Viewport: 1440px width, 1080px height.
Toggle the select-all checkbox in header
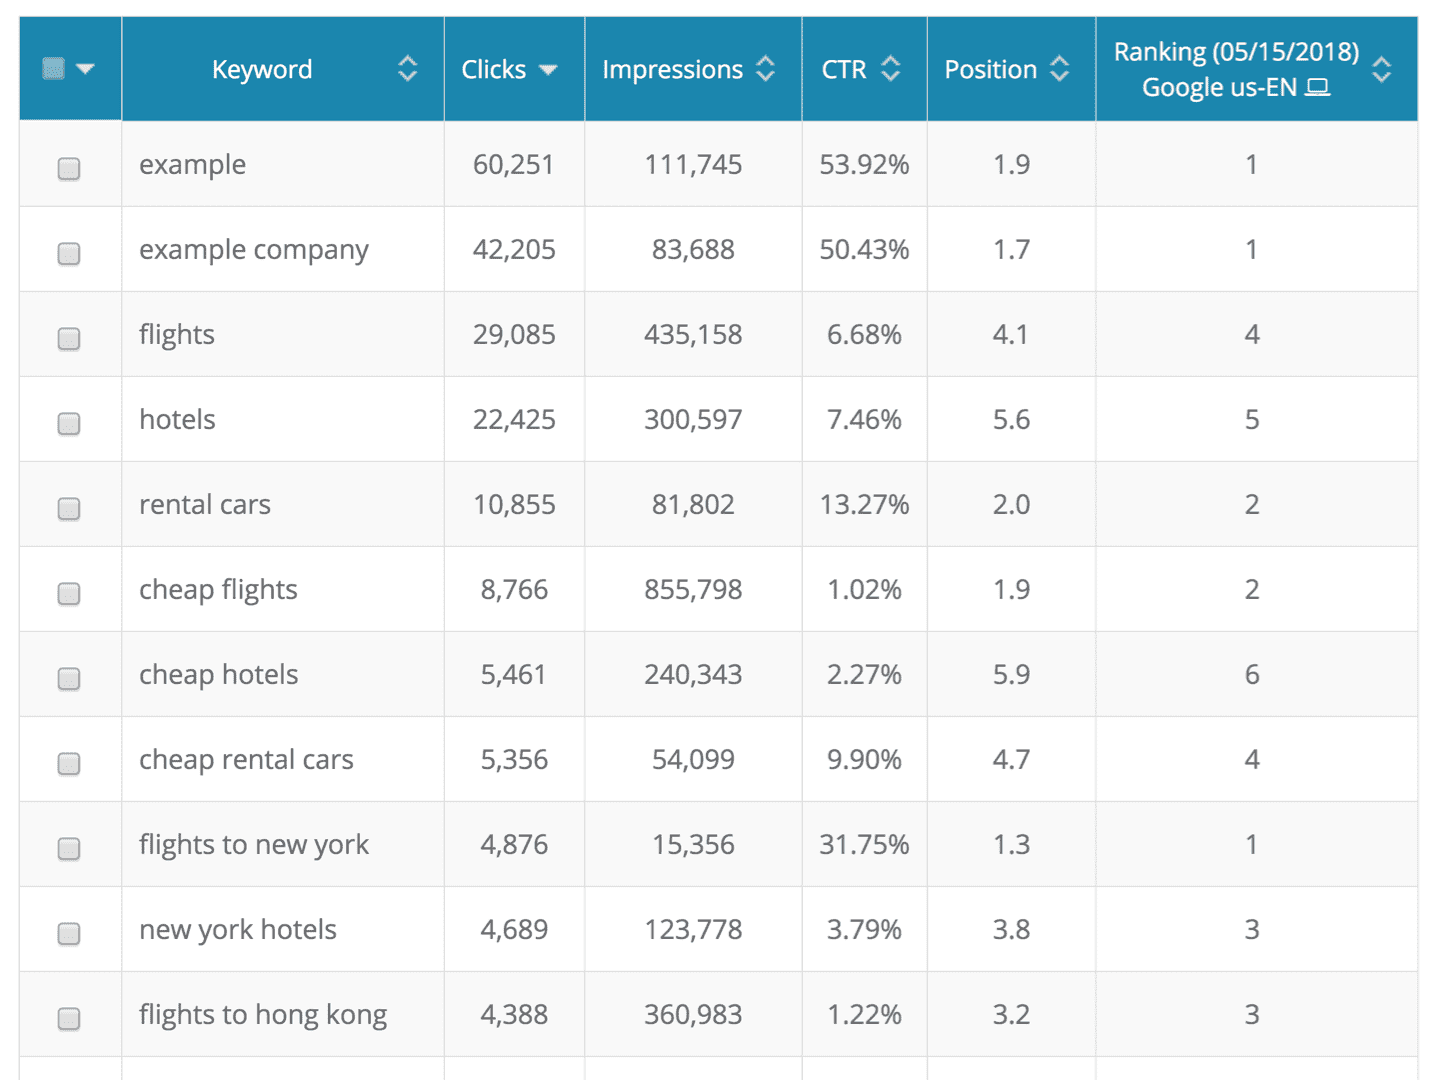coord(54,69)
